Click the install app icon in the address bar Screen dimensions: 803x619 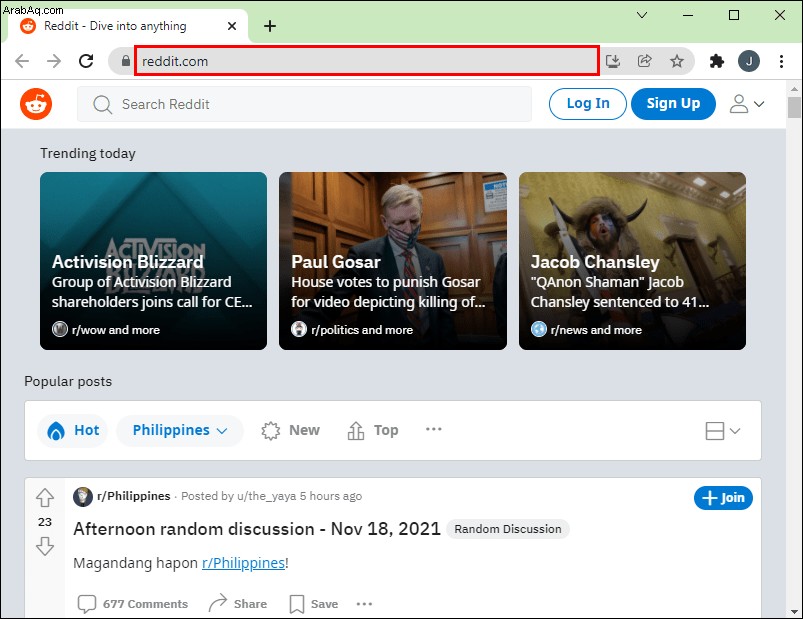point(612,61)
